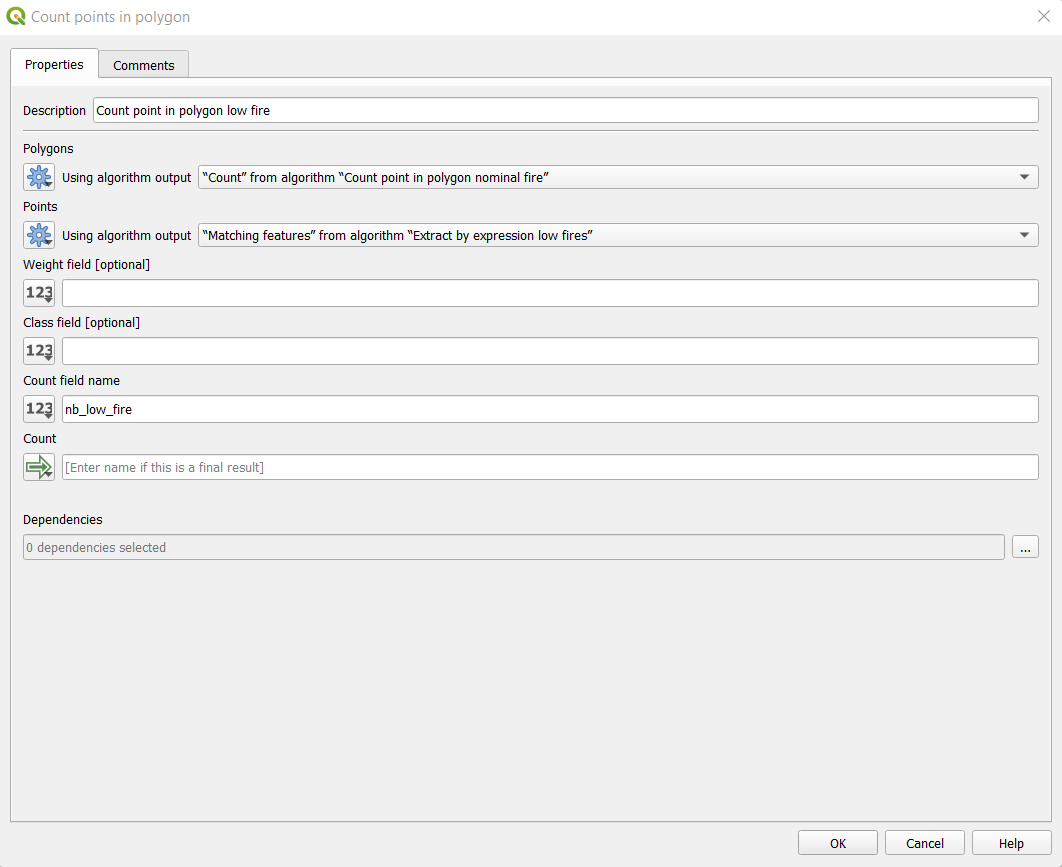This screenshot has height=867, width=1062.
Task: Open the Polygons algorithm output dropdown
Action: (x=618, y=178)
